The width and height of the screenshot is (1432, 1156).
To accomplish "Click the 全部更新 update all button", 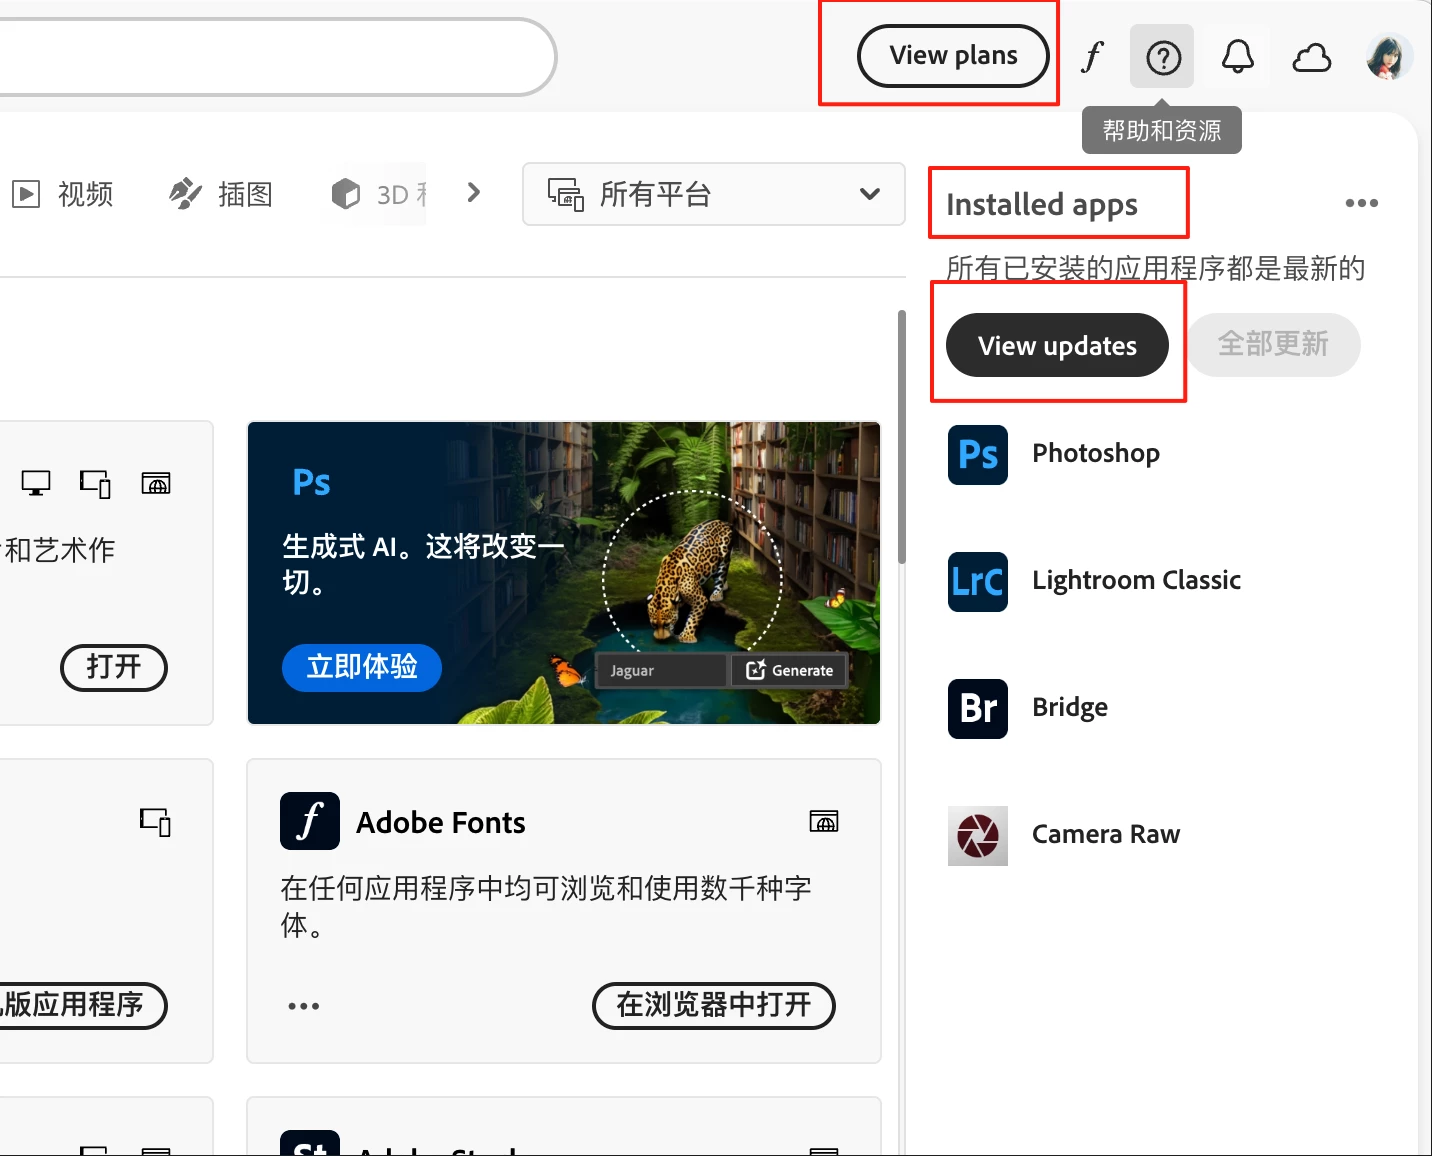I will [x=1273, y=345].
